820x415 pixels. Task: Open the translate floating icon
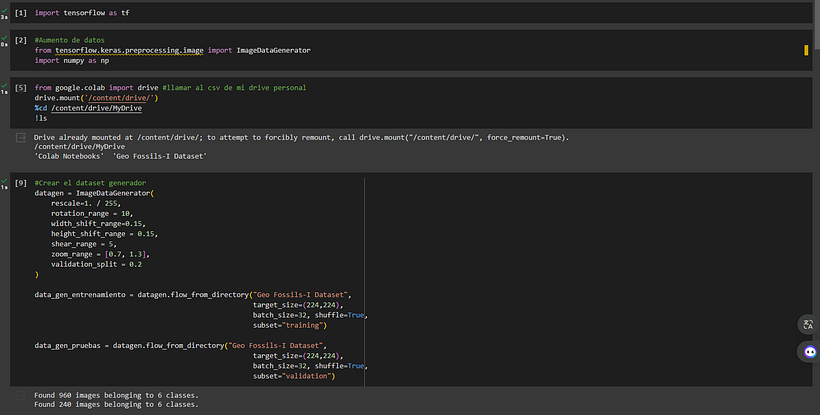pyautogui.click(x=808, y=325)
